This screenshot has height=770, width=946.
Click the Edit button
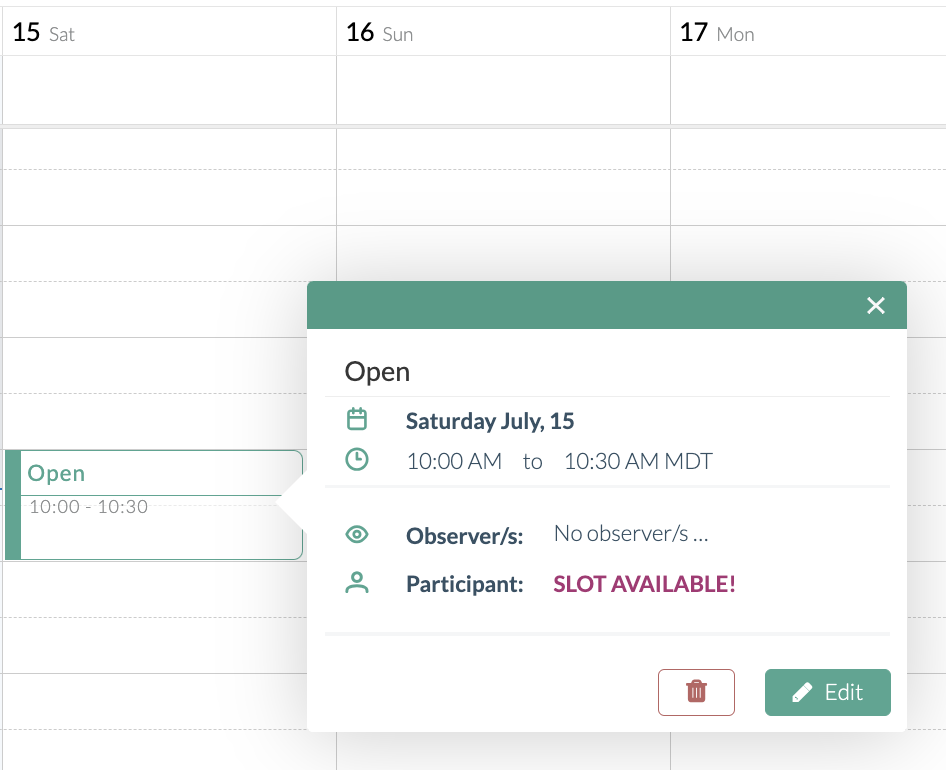(x=828, y=692)
